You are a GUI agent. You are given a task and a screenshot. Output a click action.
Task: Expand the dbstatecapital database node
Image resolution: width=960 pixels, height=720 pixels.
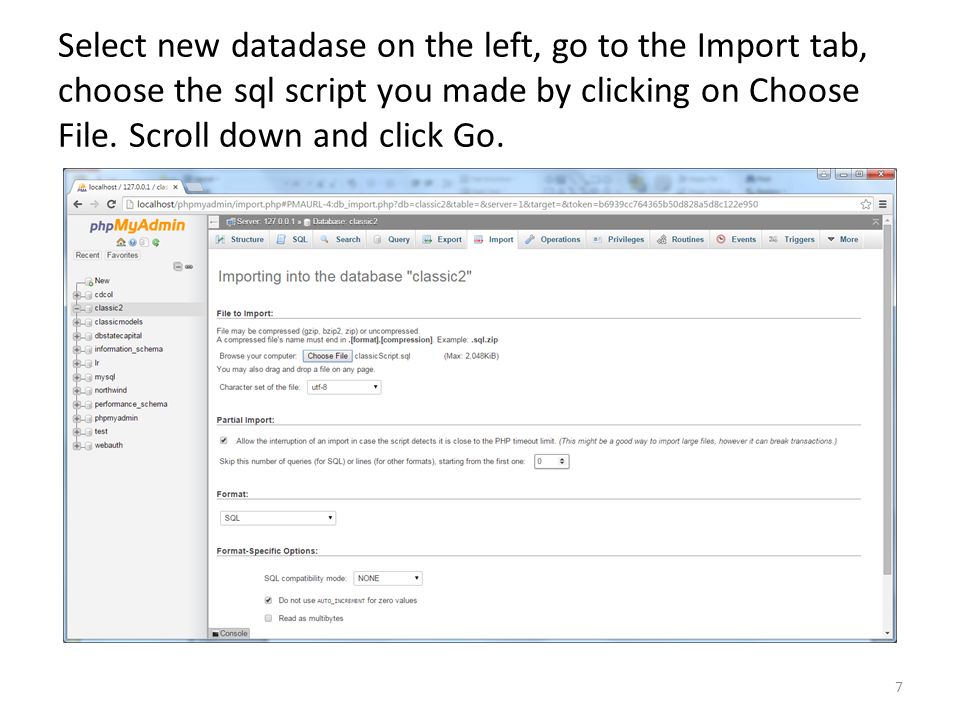pos(77,336)
